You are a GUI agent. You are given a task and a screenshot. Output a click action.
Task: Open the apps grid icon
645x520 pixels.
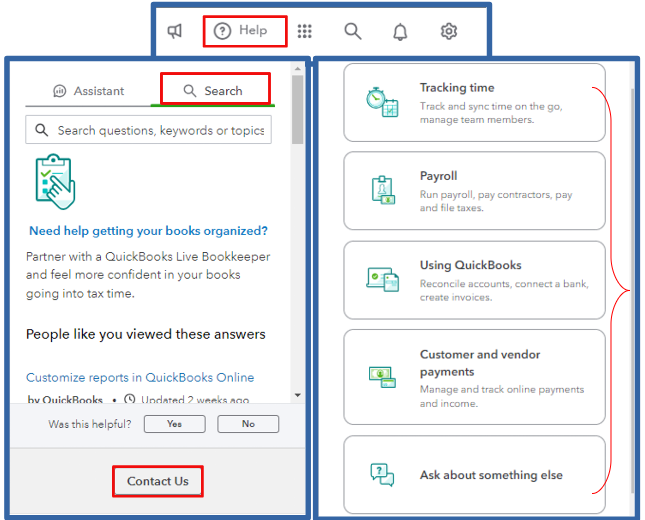(304, 31)
